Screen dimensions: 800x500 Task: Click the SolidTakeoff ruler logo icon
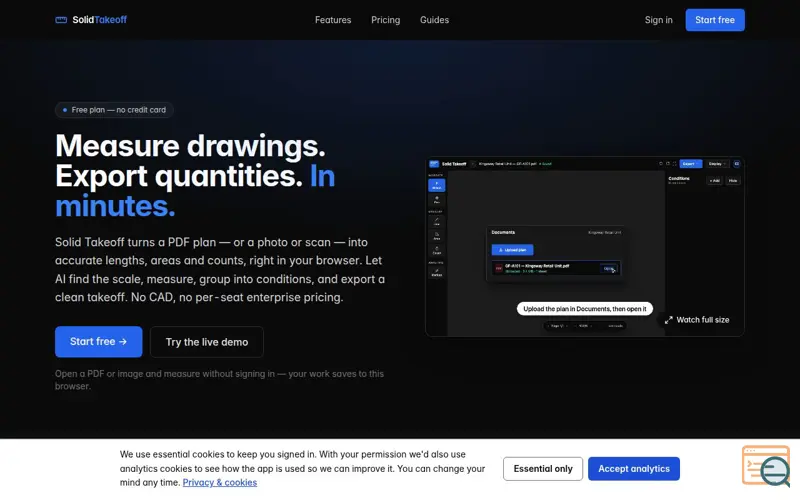pyautogui.click(x=61, y=20)
